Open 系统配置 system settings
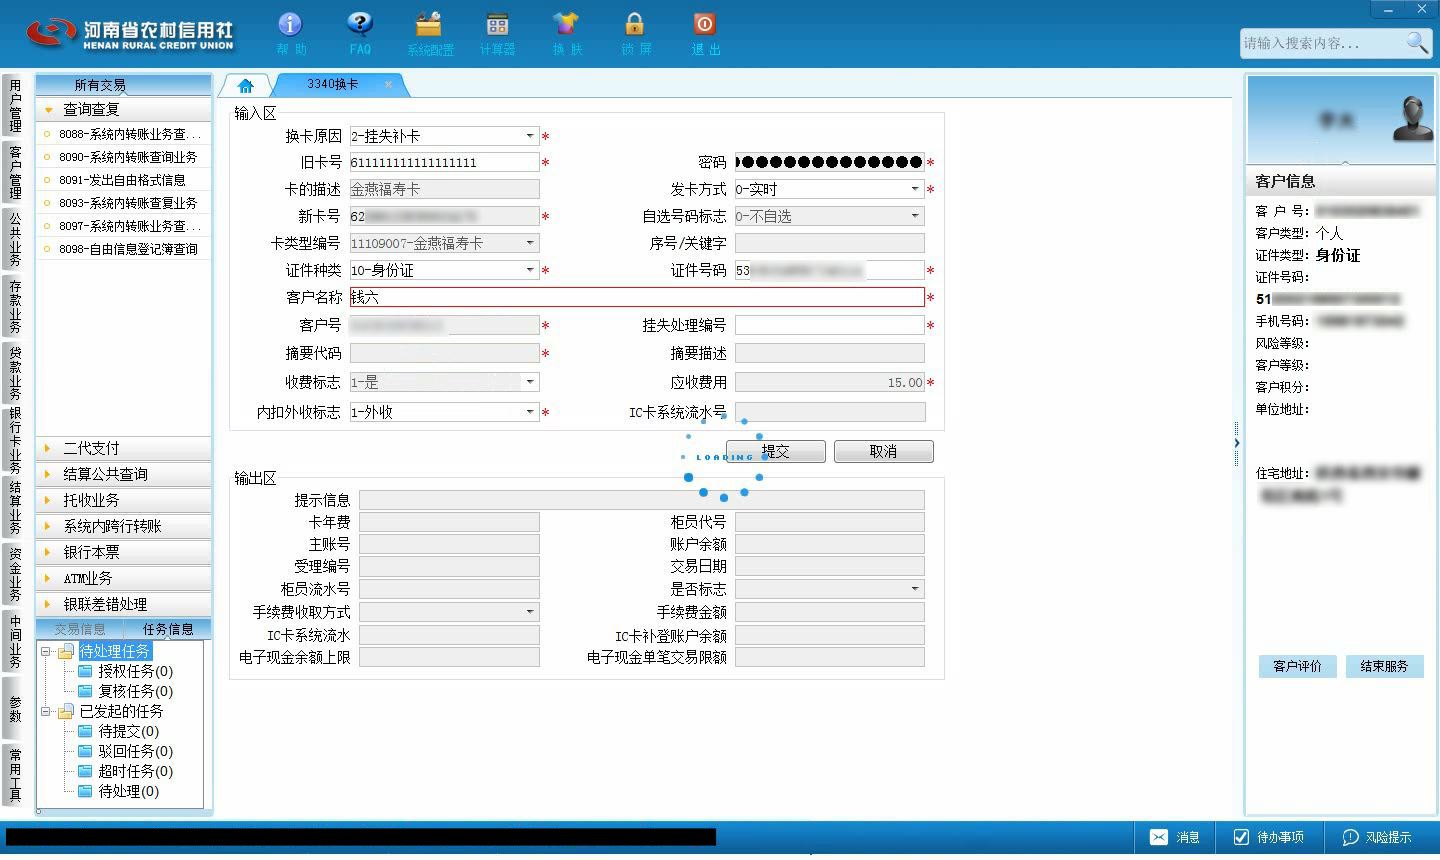Screen dimensions: 1440x860 coord(429,33)
